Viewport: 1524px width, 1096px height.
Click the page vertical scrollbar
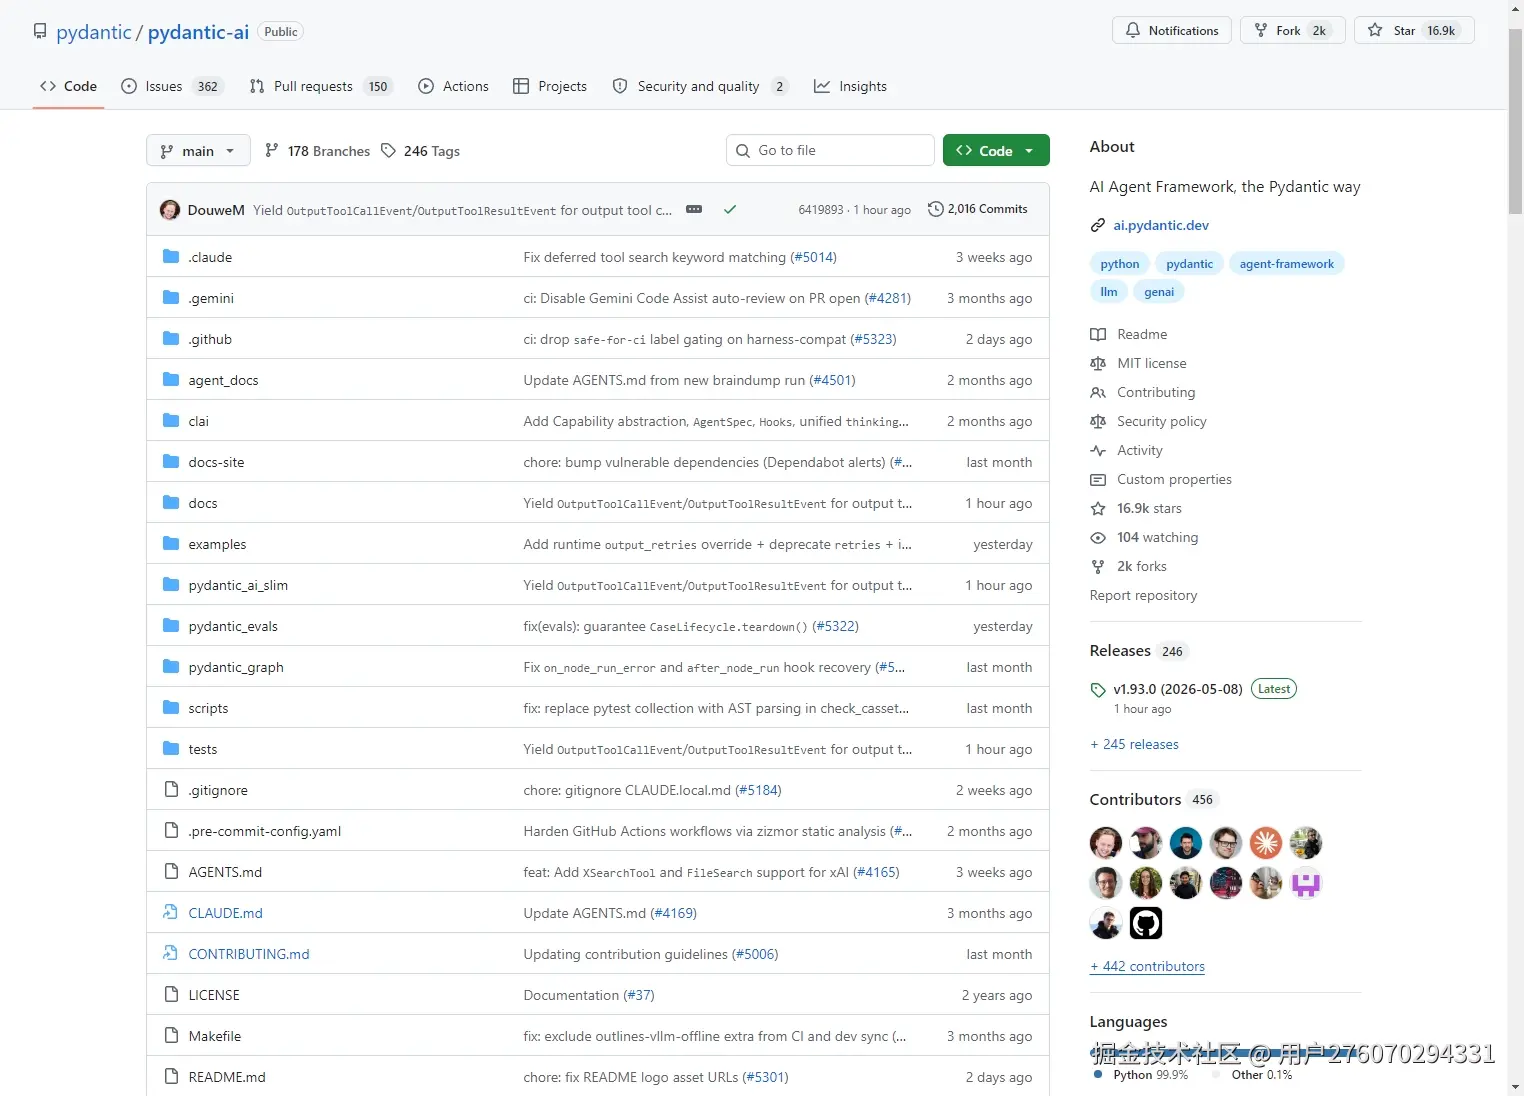tap(1516, 120)
